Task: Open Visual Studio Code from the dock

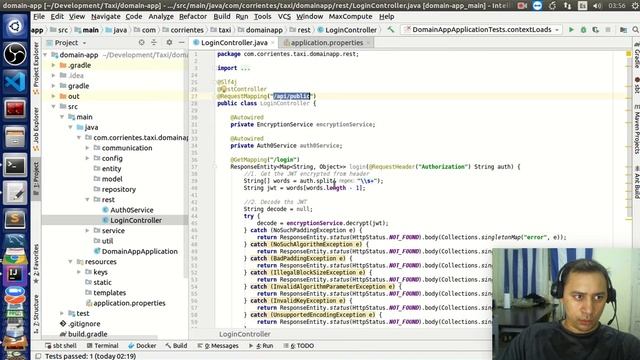Action: tap(15, 82)
